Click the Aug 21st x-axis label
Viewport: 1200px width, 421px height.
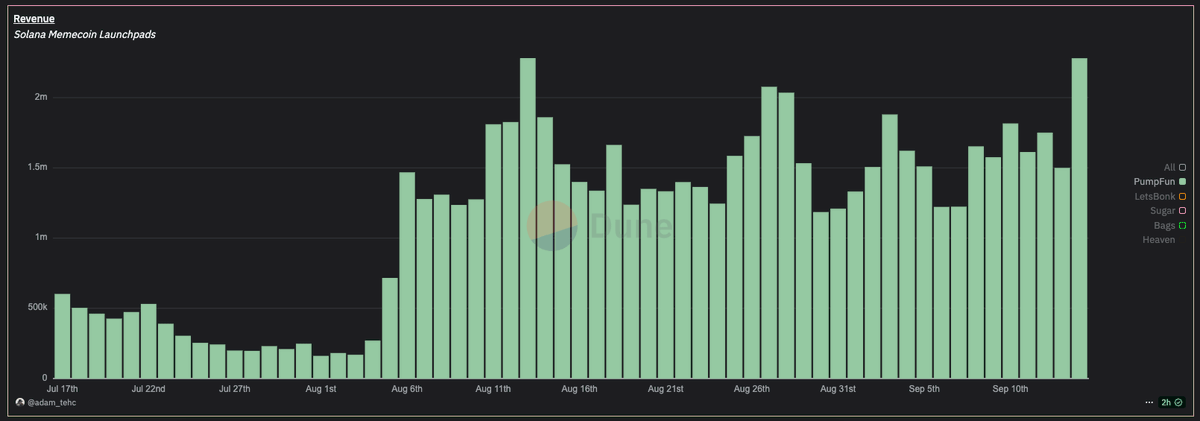[x=666, y=387]
